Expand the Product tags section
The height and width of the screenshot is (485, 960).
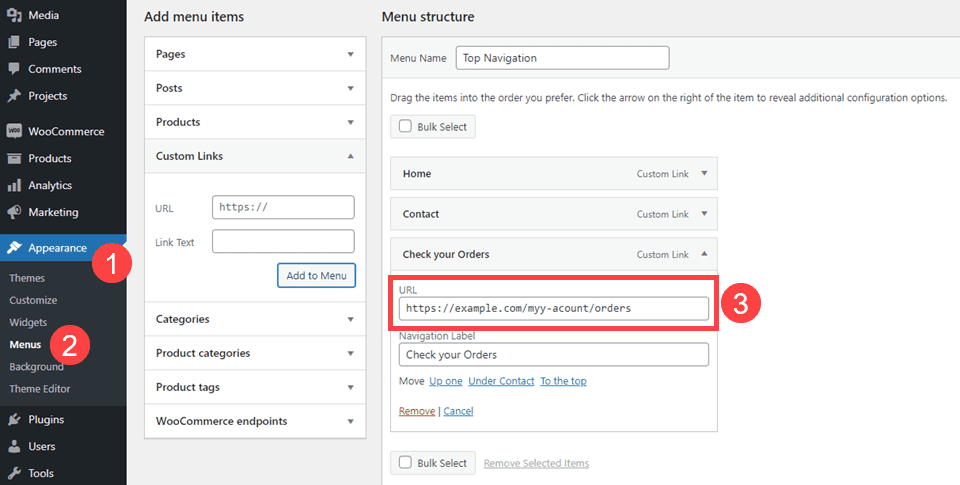point(255,387)
